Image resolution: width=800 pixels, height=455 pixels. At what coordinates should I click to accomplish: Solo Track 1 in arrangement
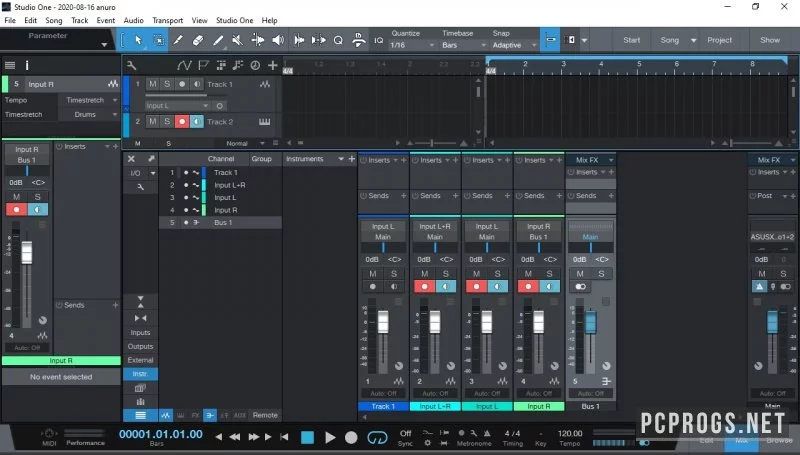(167, 84)
